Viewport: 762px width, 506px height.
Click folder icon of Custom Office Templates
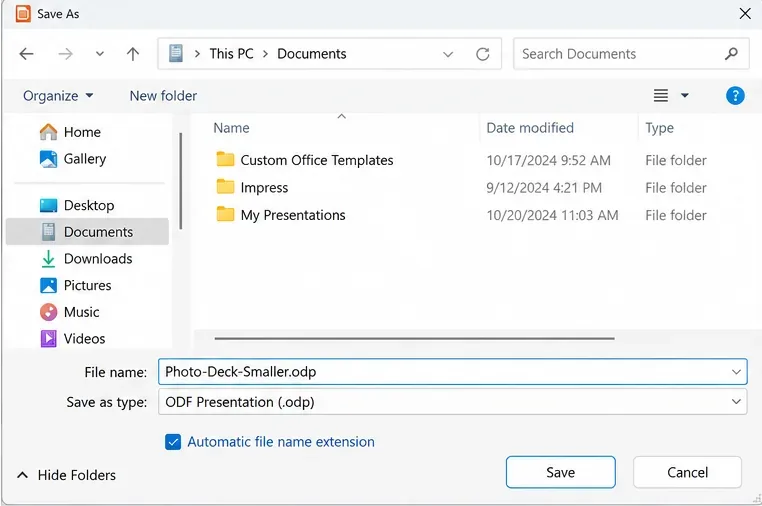tap(225, 159)
